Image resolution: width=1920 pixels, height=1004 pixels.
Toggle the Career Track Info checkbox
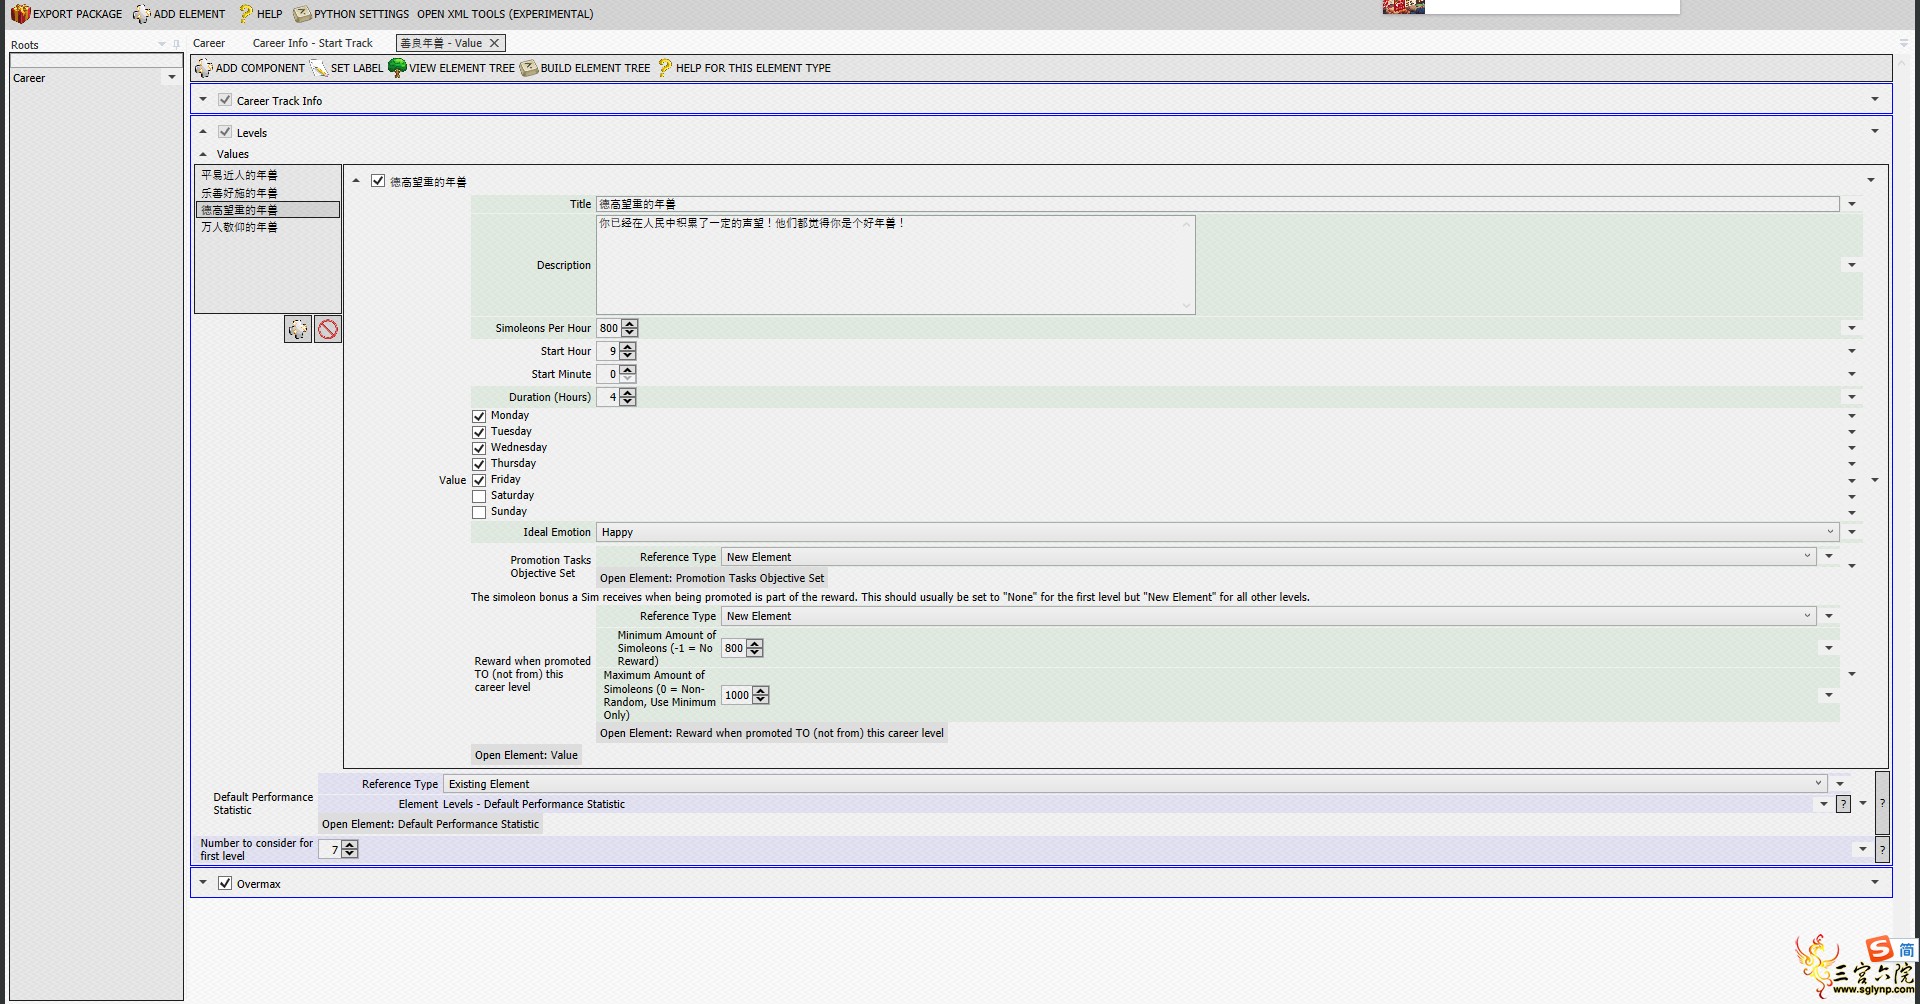click(x=225, y=100)
